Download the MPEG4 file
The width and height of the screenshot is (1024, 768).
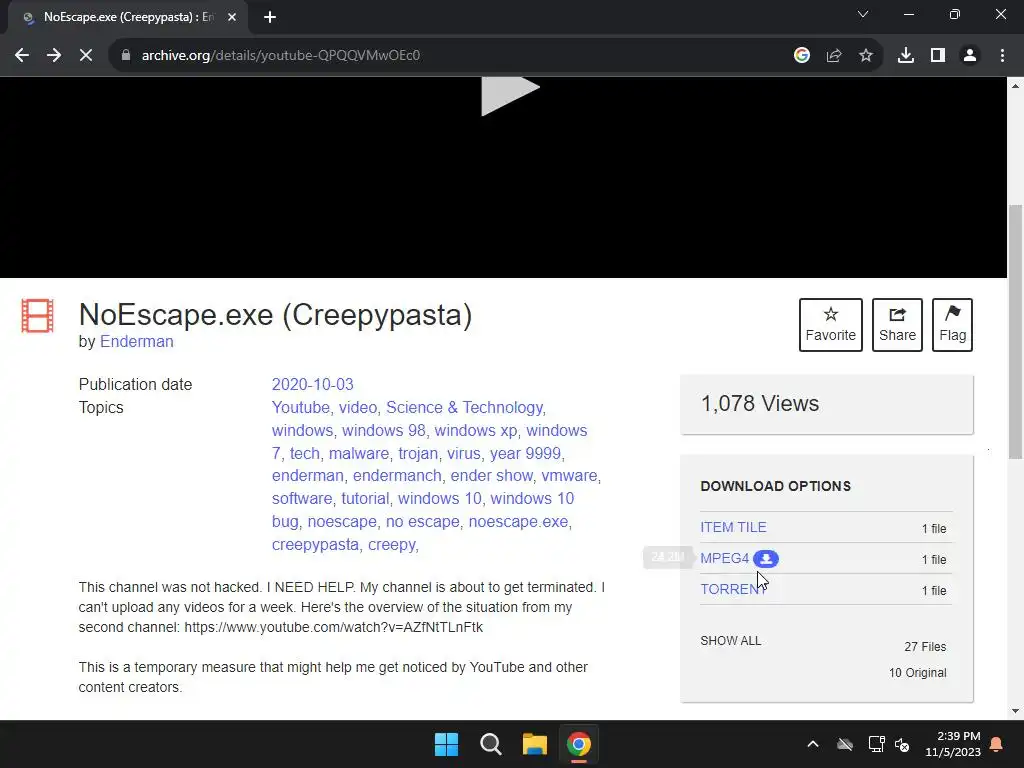(724, 558)
